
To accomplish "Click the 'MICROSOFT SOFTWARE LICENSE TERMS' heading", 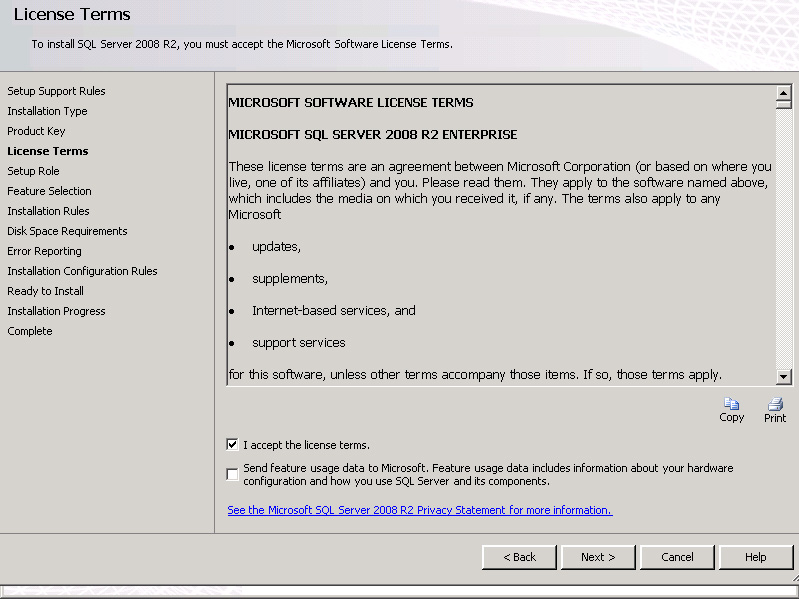I will click(x=351, y=103).
